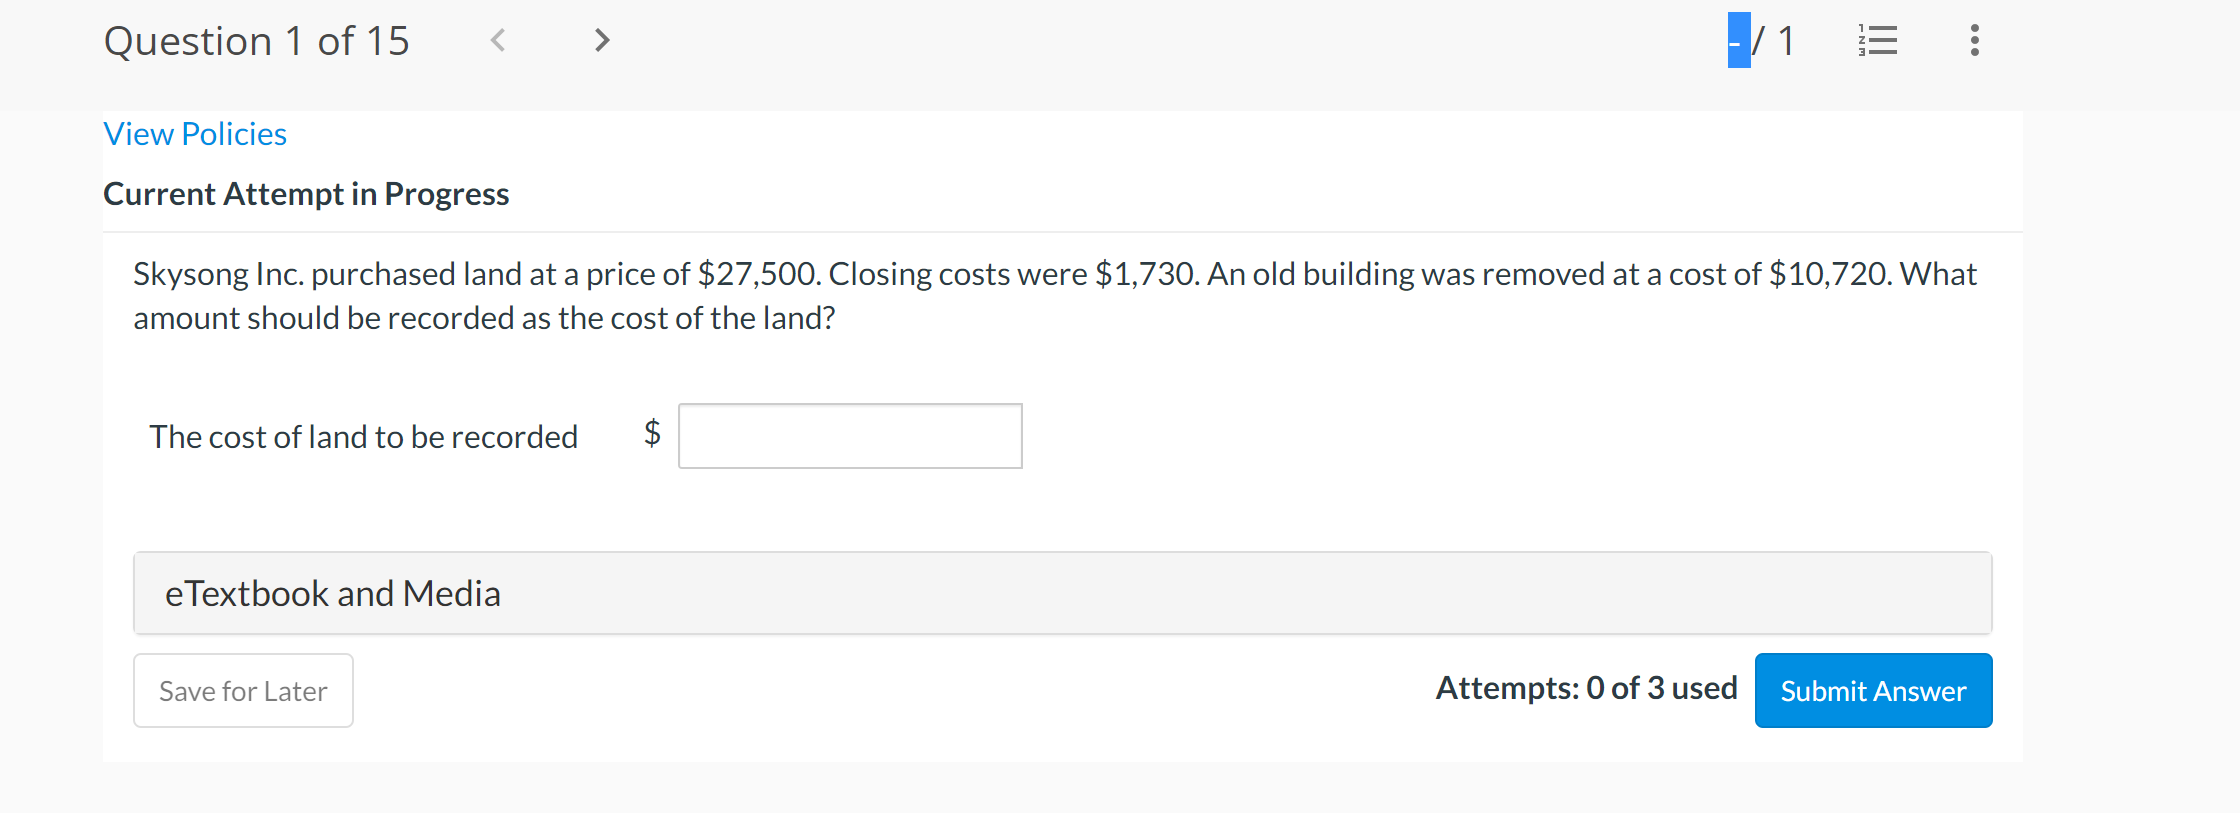This screenshot has width=2240, height=813.
Task: Click the $27,500 price in the question
Action: 759,274
